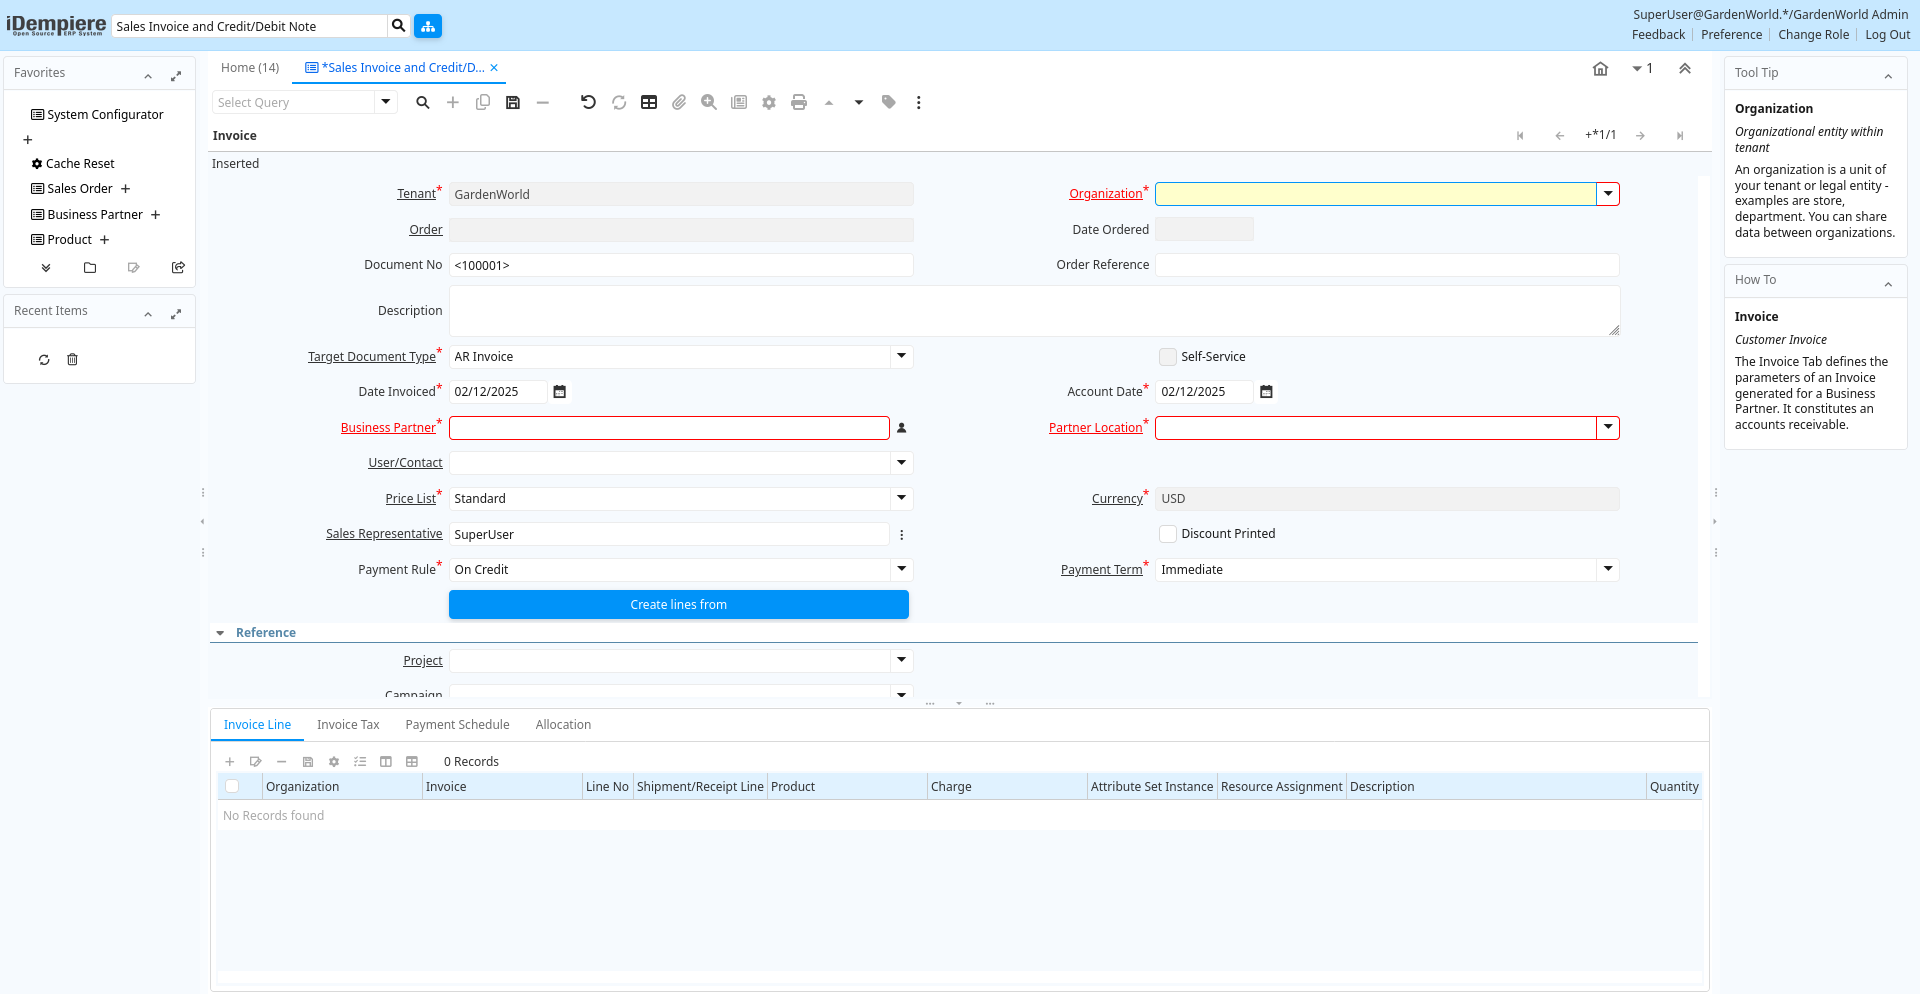The width and height of the screenshot is (1920, 994).
Task: Delete recent items with trash icon
Action: coord(72,360)
